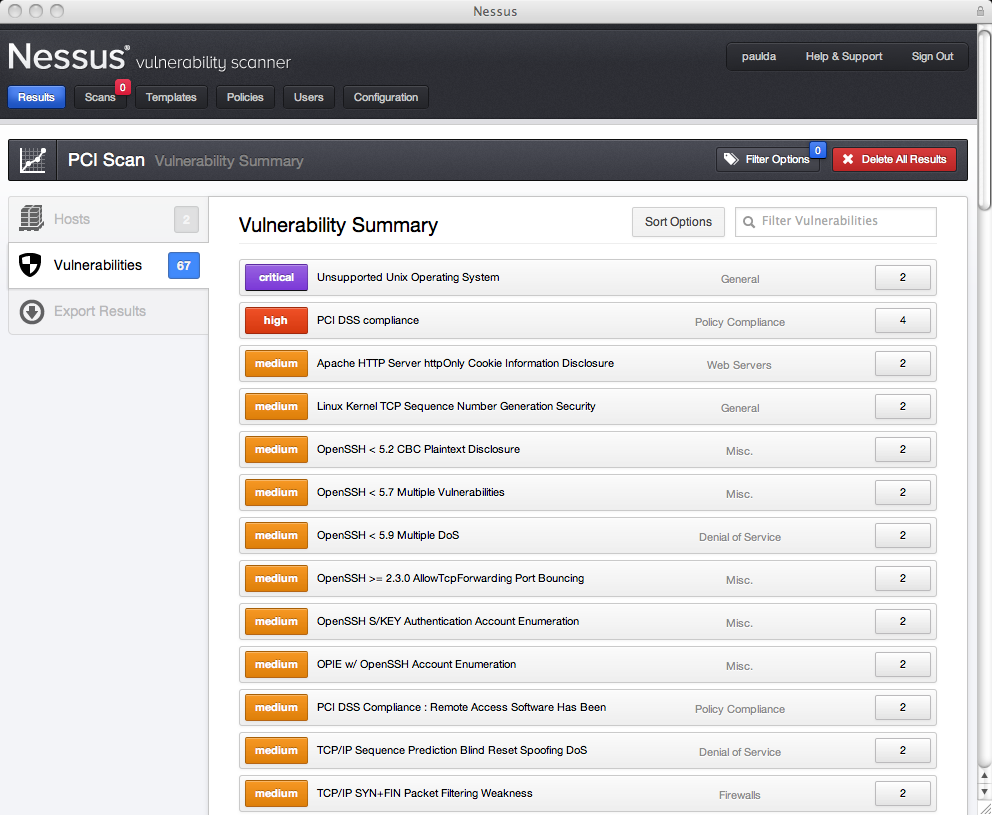Image resolution: width=992 pixels, height=815 pixels.
Task: Open OpenSSH S/KEY Authentication Account Enumeration
Action: [588, 621]
